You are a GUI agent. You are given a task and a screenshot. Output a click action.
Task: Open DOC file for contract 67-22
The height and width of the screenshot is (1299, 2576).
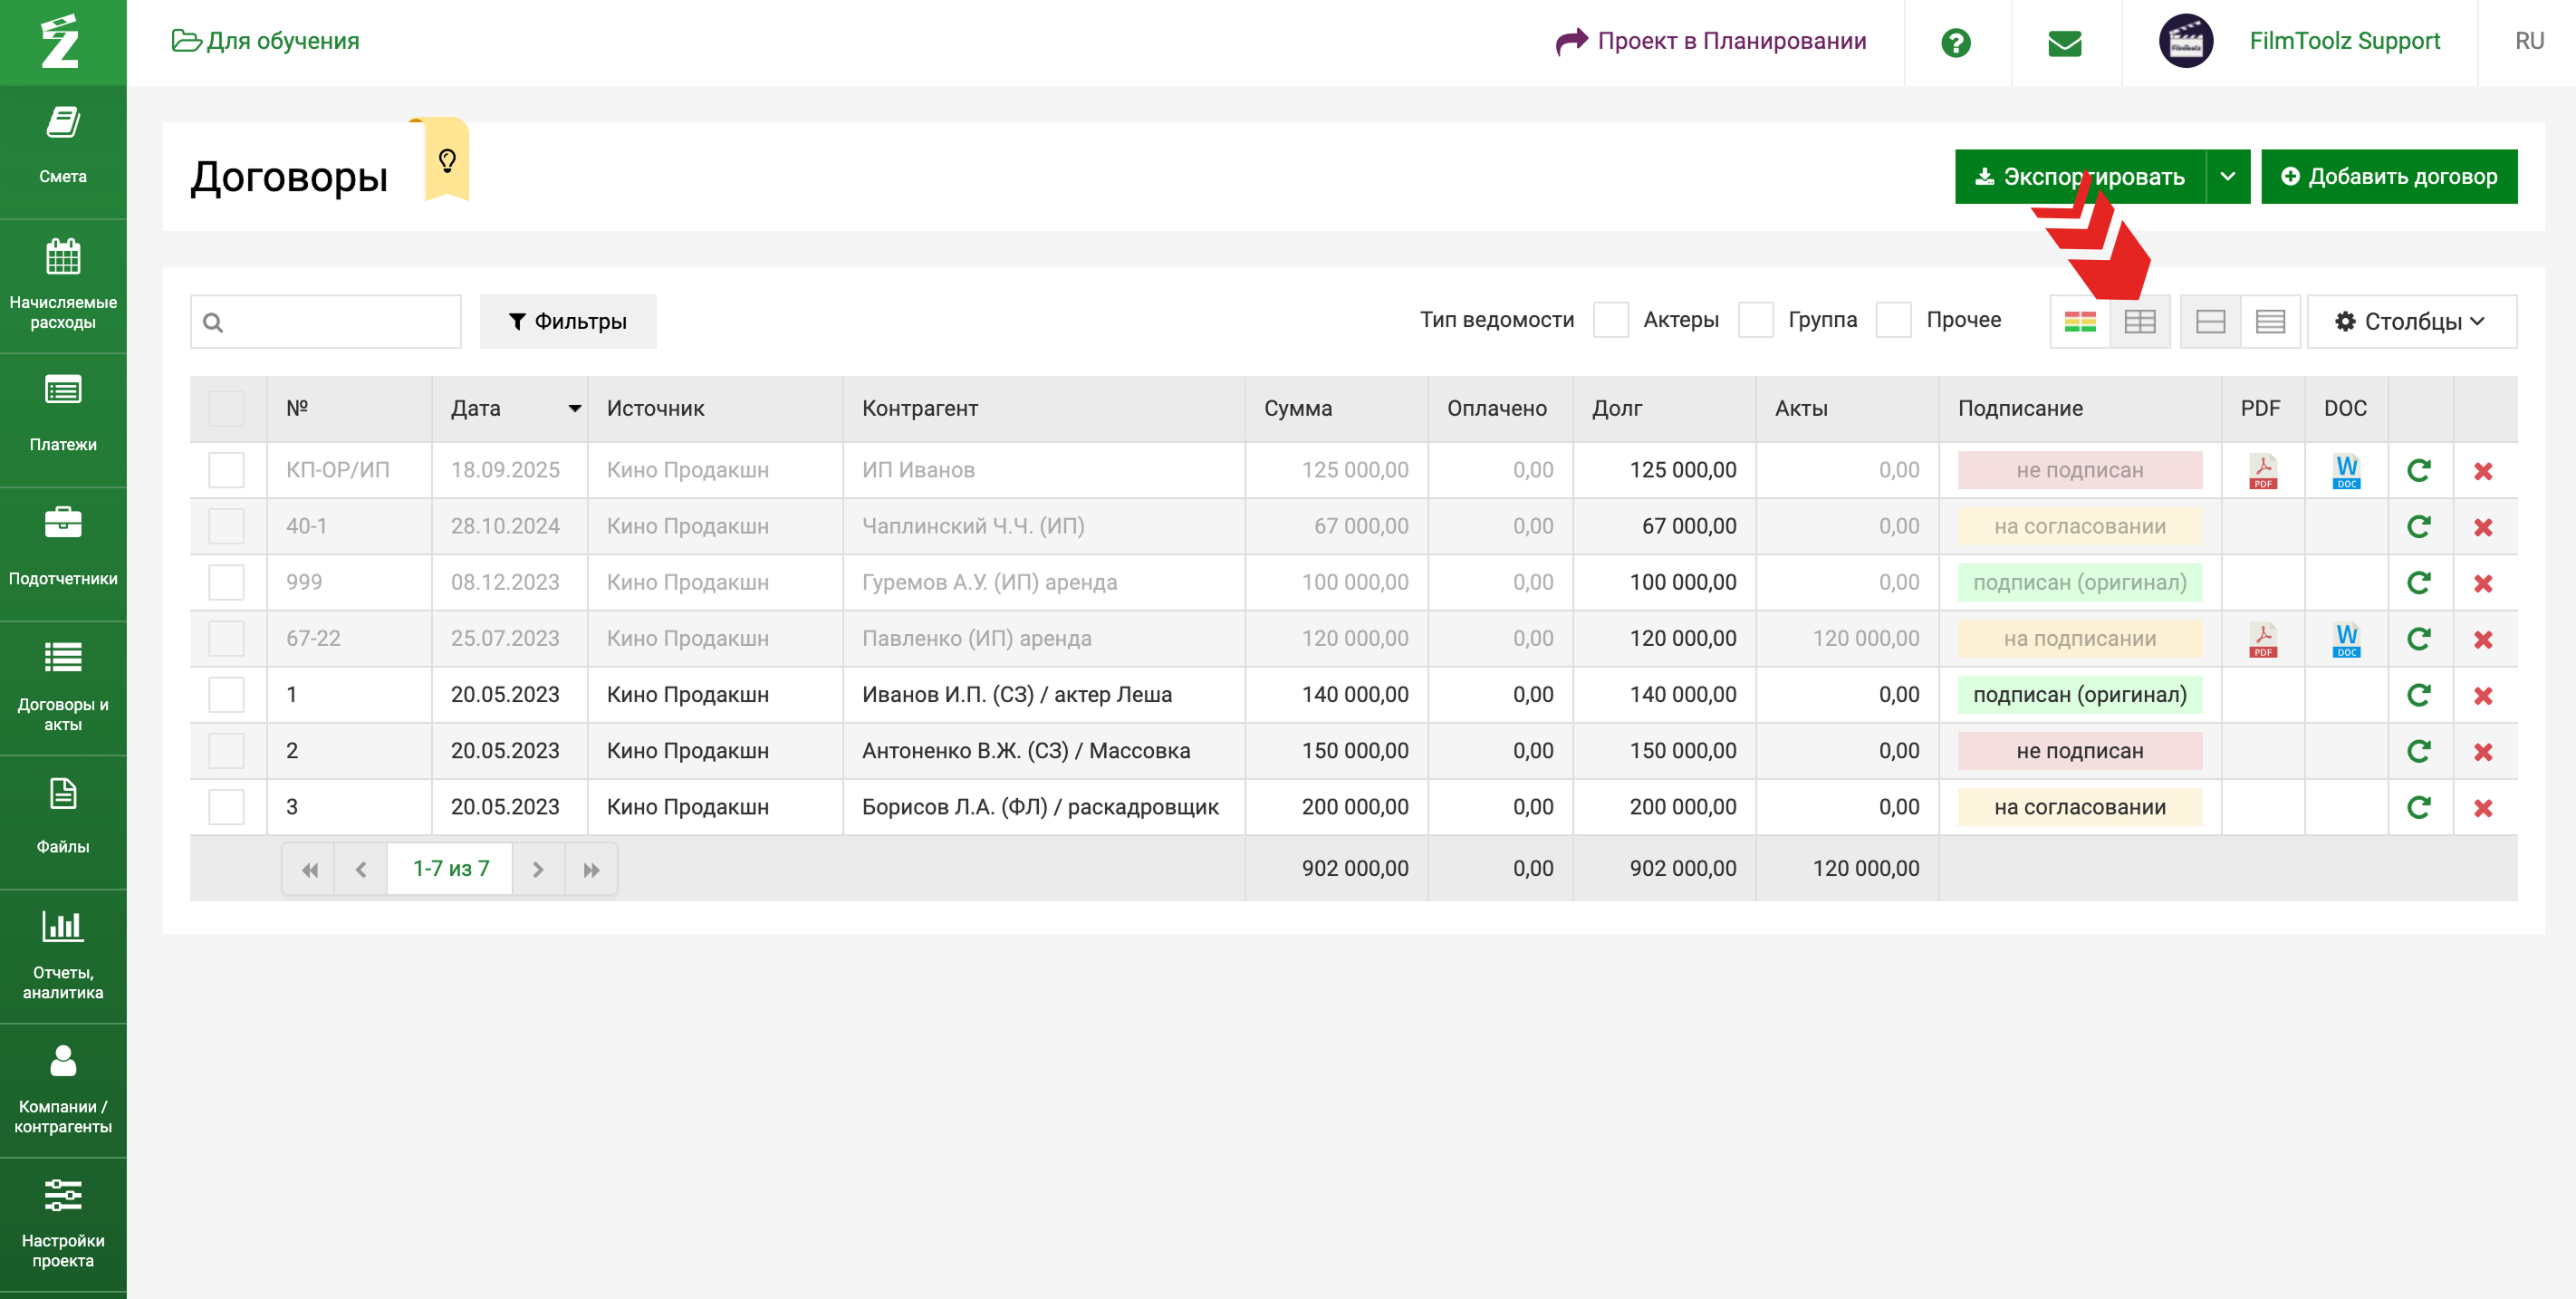coord(2346,639)
